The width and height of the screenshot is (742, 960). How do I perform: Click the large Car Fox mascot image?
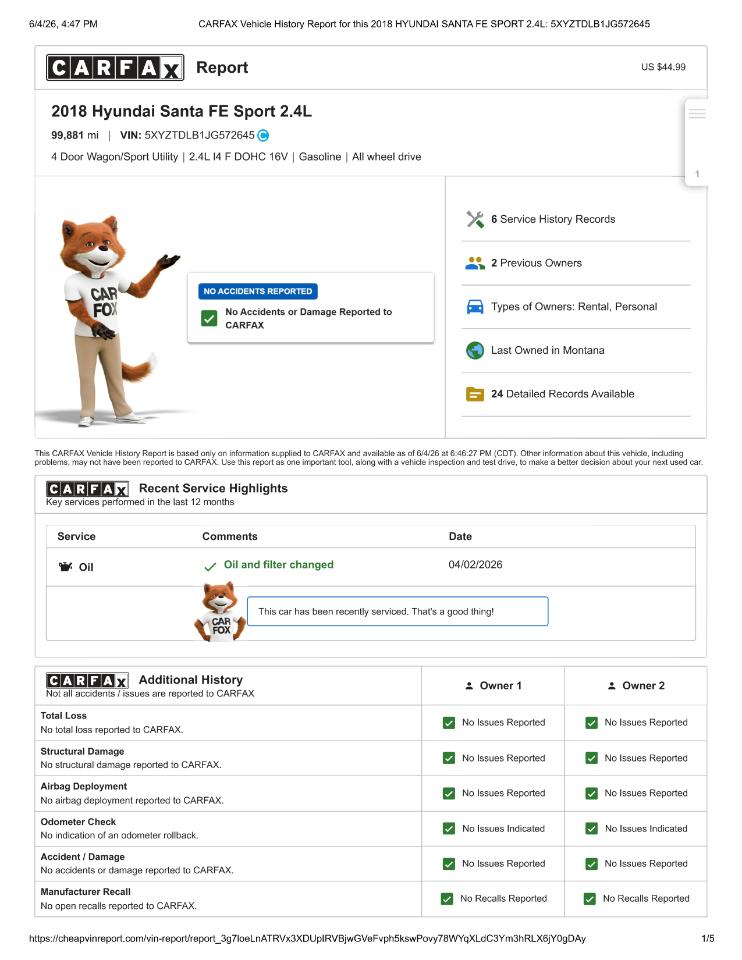109,320
